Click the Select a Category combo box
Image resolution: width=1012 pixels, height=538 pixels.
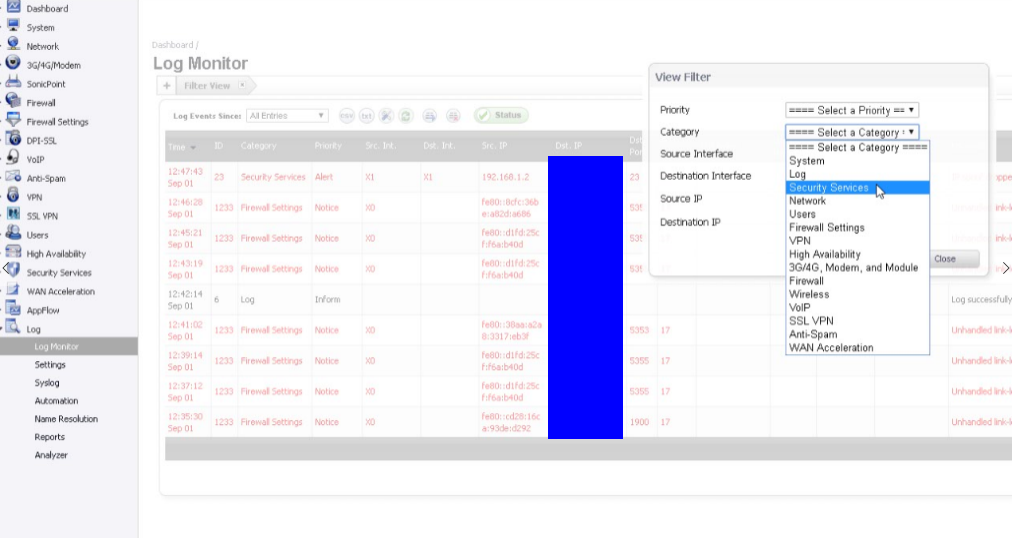click(x=852, y=132)
